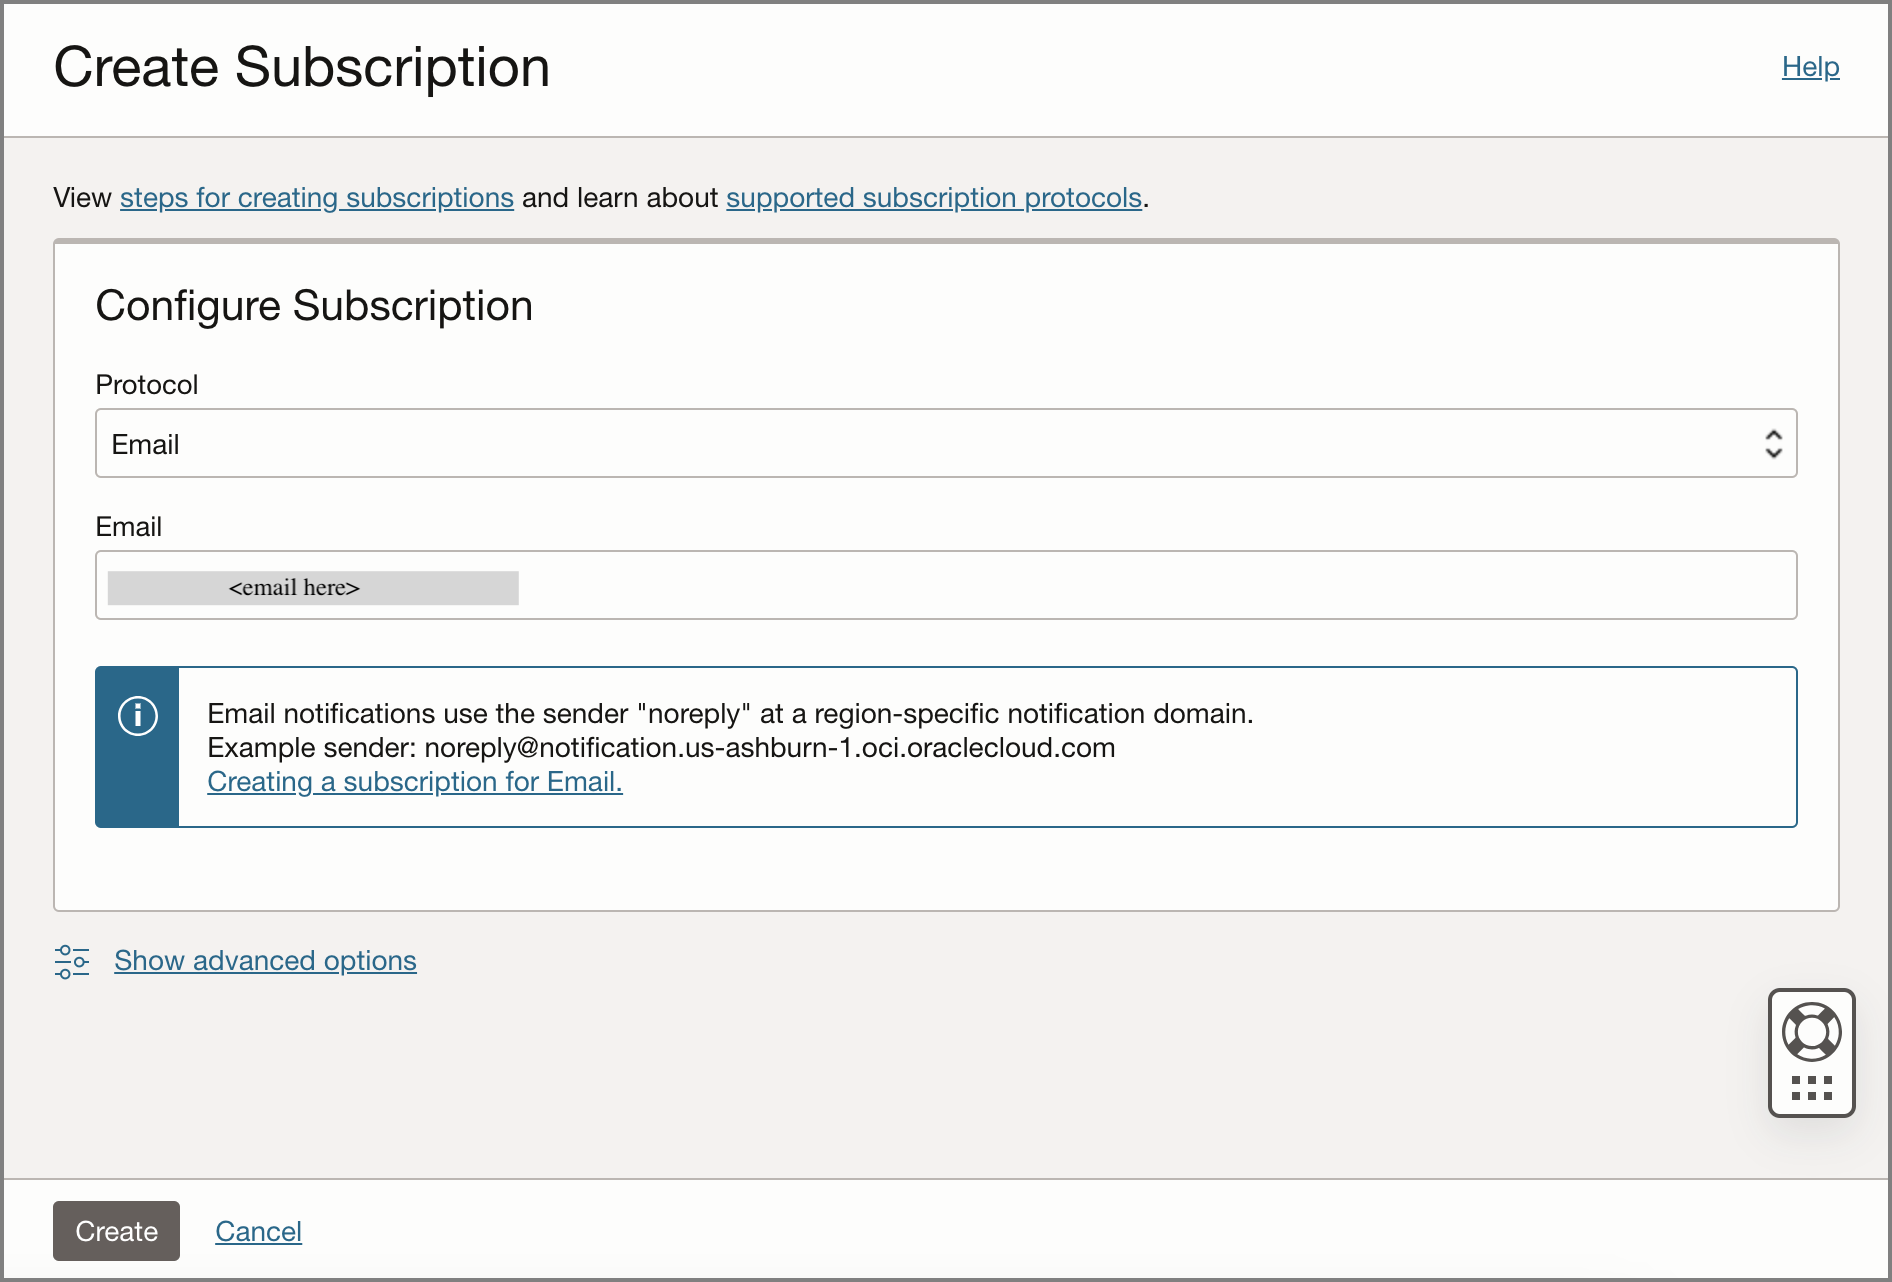Select the email here placeholder text
1892x1282 pixels.
tap(294, 588)
